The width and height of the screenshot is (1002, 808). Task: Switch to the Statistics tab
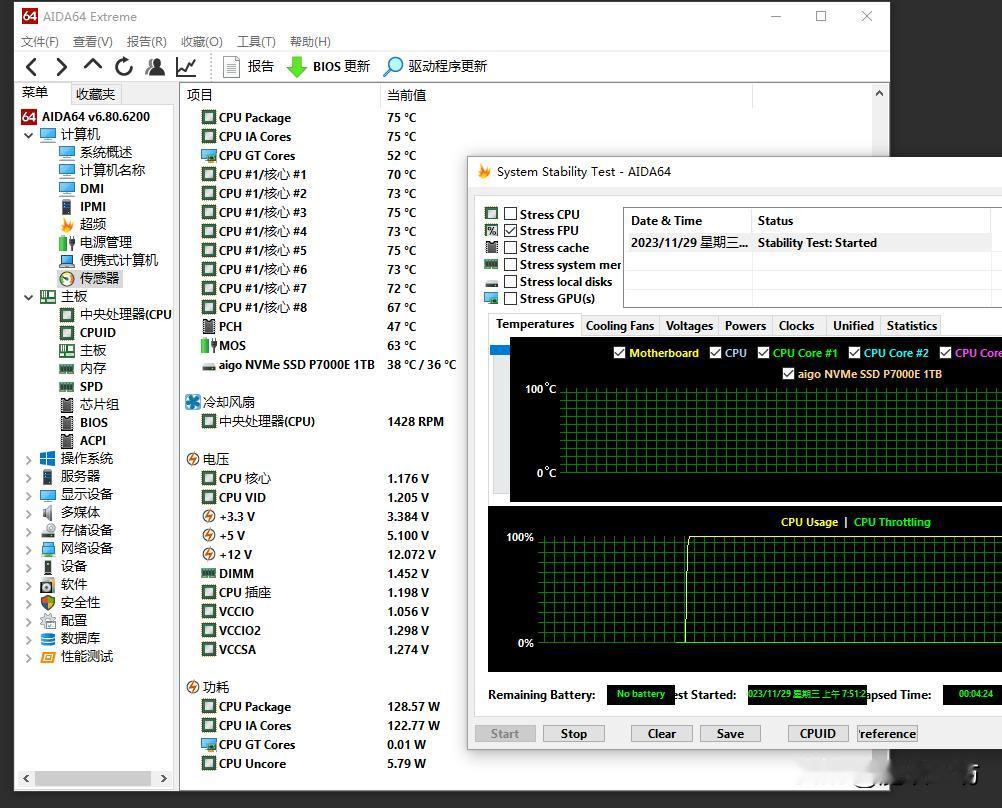pyautogui.click(x=912, y=326)
